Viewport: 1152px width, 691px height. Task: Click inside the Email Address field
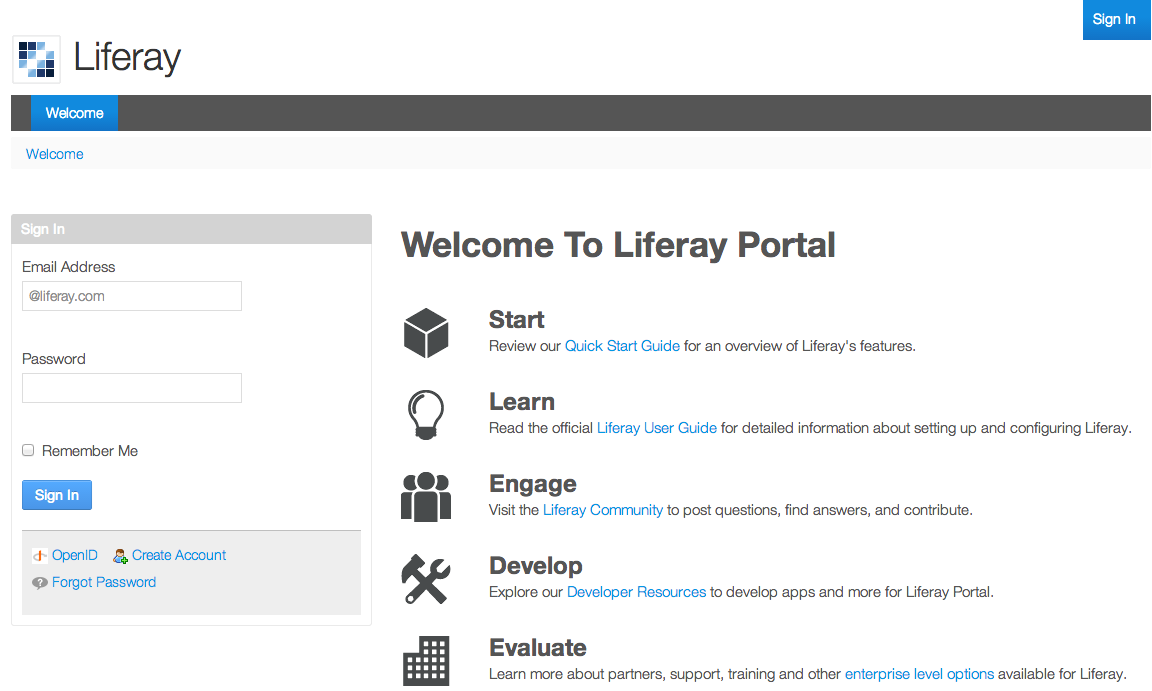coord(131,296)
